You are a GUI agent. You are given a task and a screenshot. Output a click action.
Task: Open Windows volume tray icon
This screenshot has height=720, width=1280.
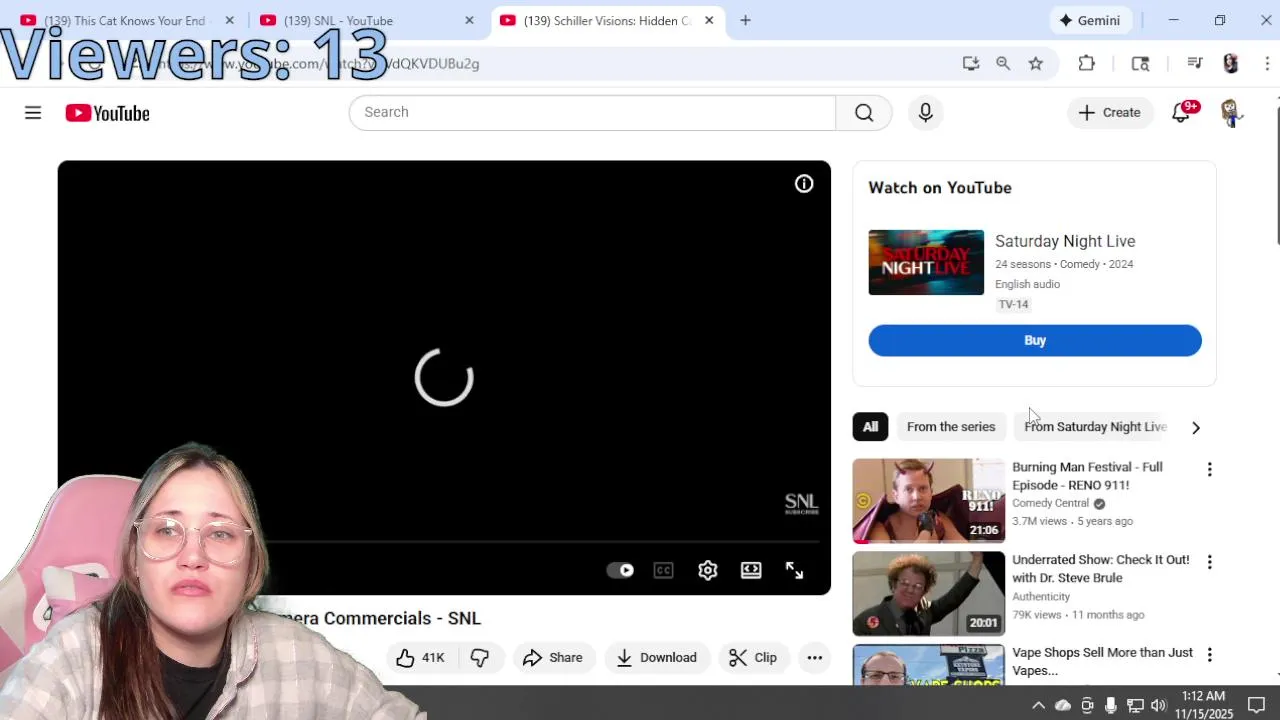(1159, 705)
